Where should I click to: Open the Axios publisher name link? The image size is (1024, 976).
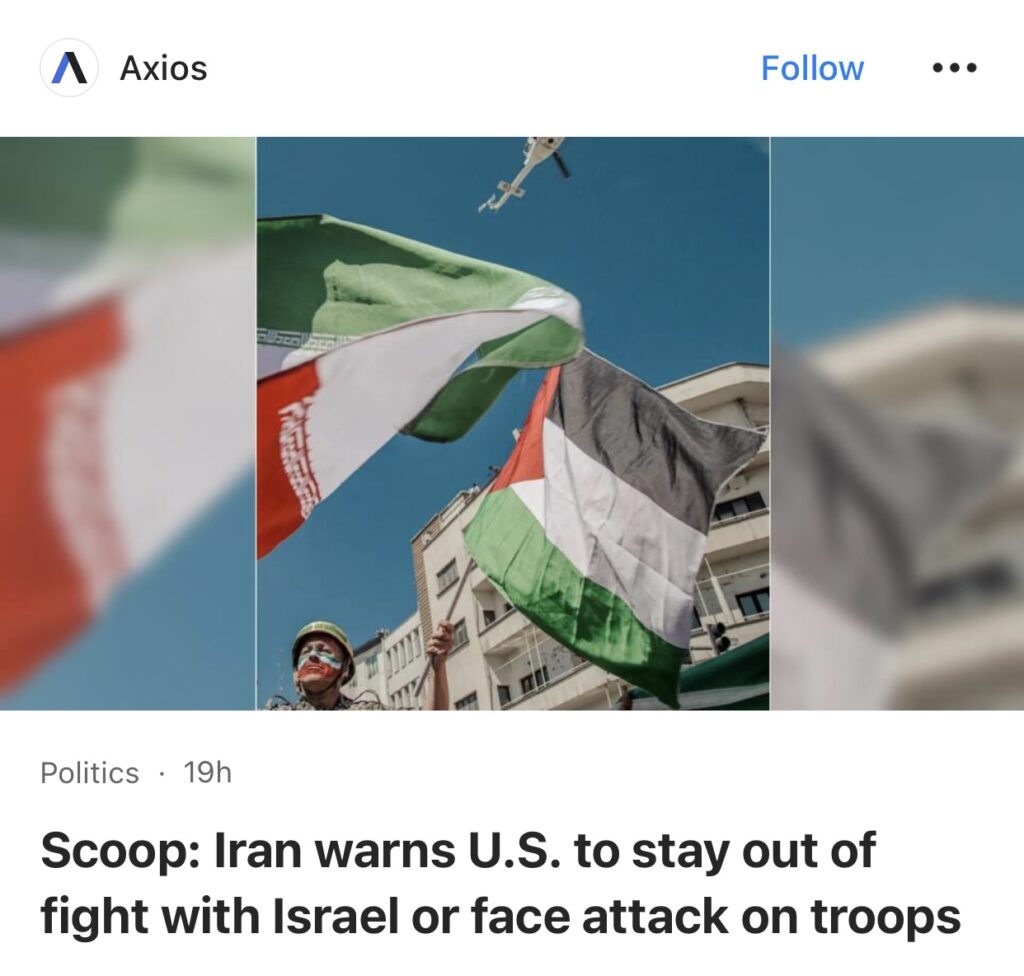tap(163, 68)
